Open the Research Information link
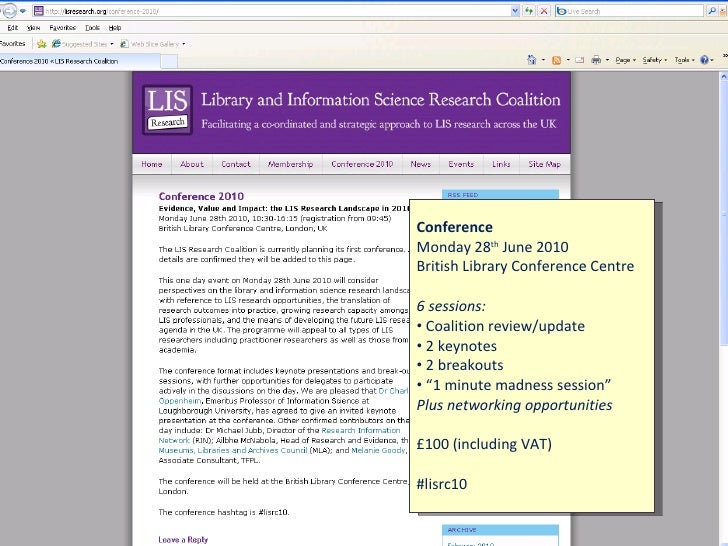Image resolution: width=728 pixels, height=546 pixels. click(x=361, y=430)
